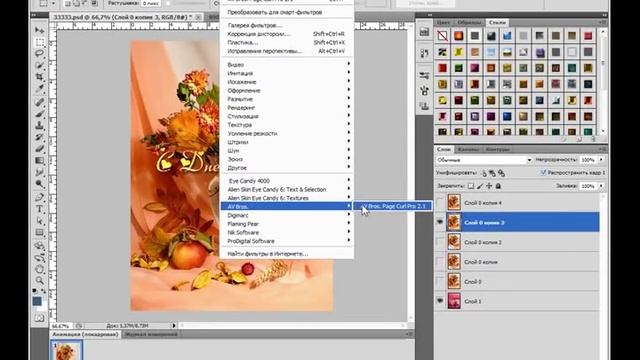The image size is (640, 360).
Task: Toggle the lock all padlock icon
Action: [498, 186]
